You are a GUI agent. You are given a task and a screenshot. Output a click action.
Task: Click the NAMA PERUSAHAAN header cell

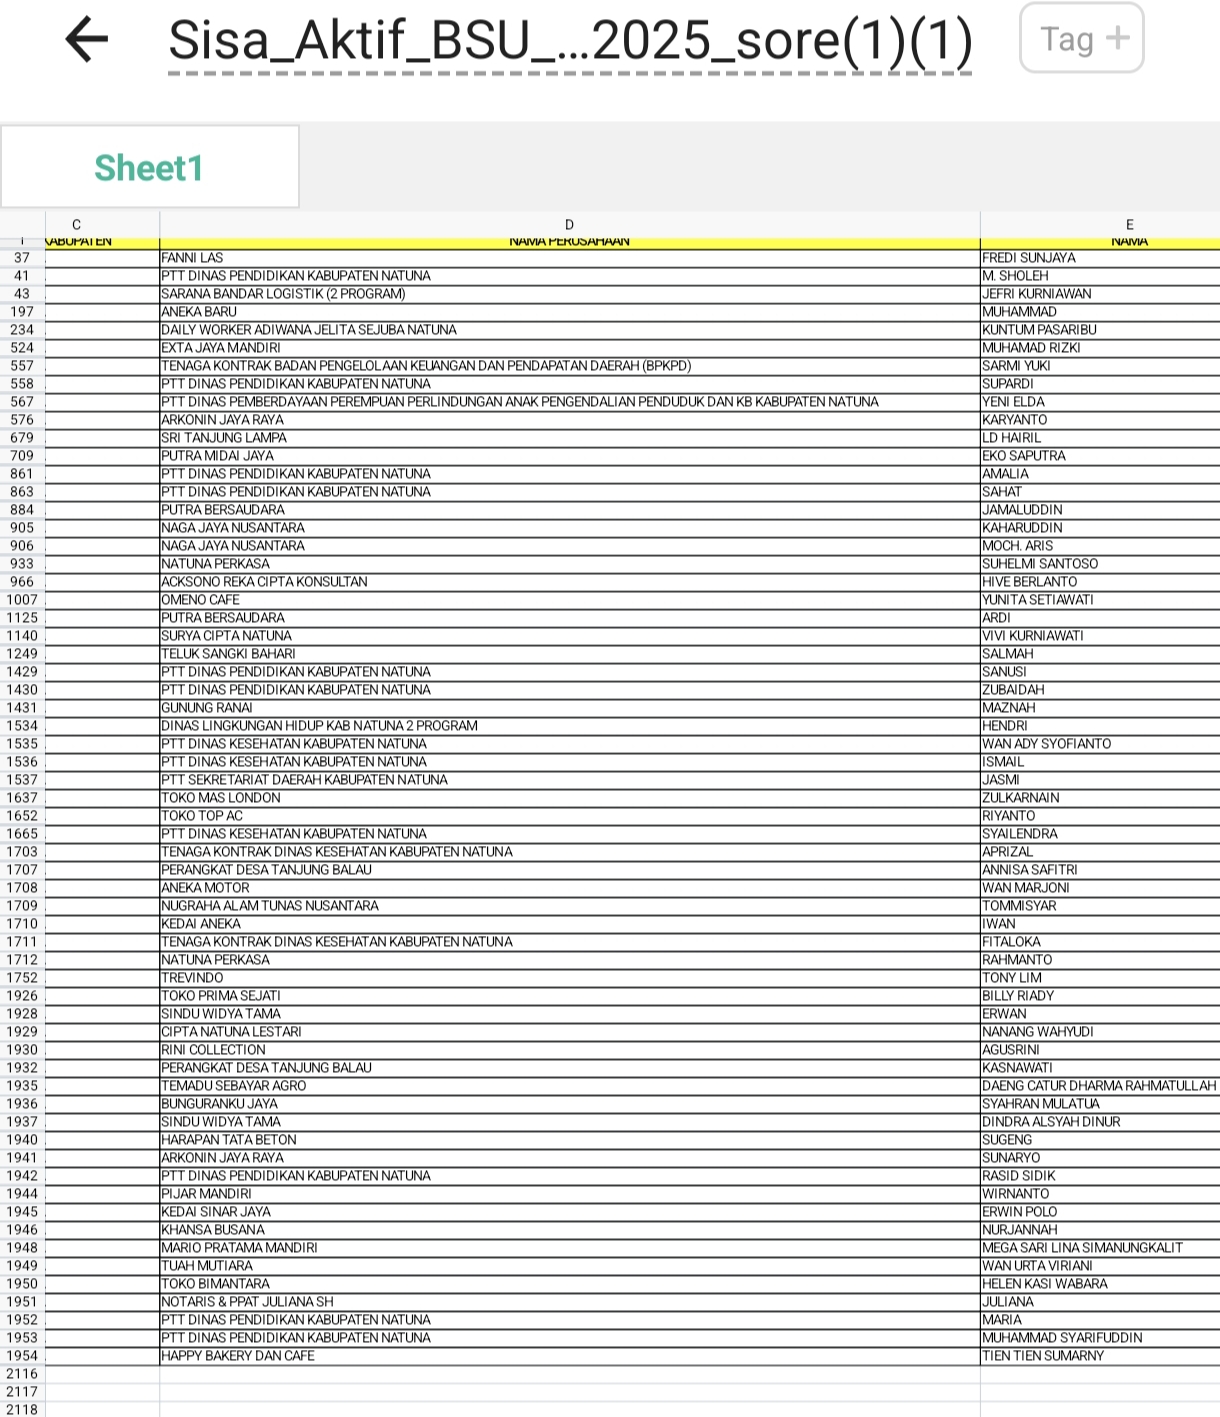[569, 242]
